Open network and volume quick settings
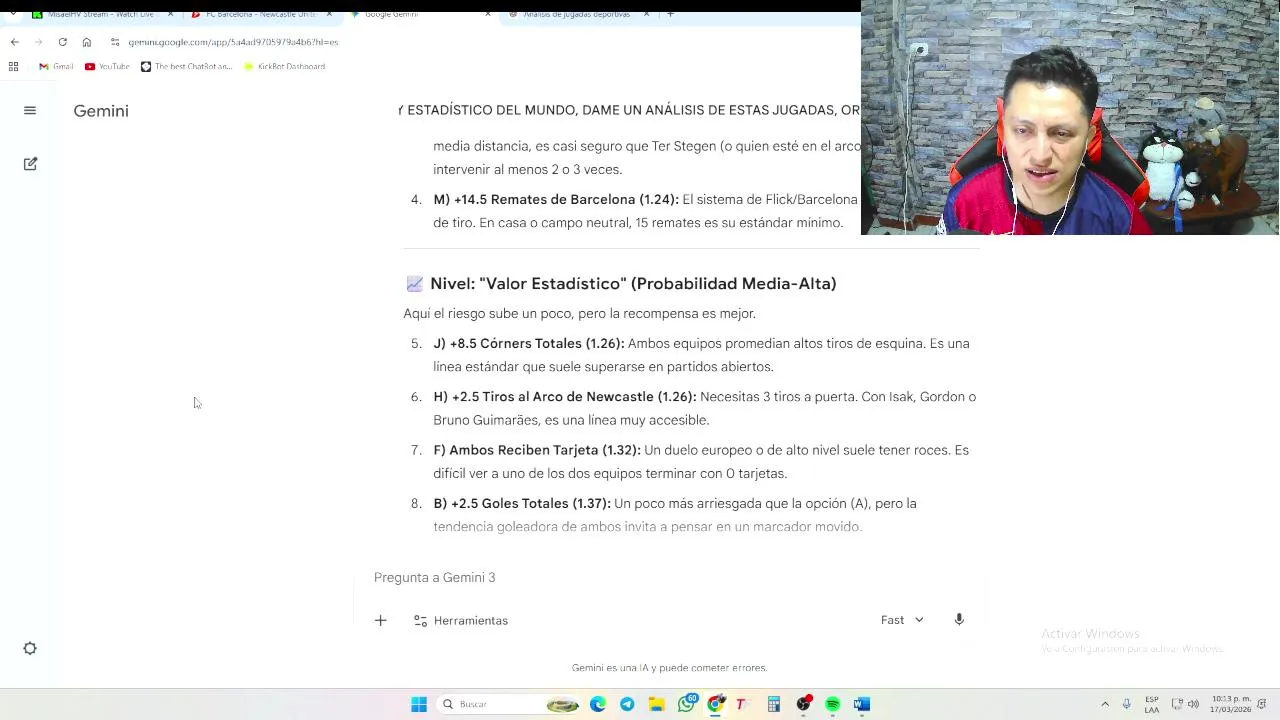The image size is (1280, 720). pos(1185,704)
